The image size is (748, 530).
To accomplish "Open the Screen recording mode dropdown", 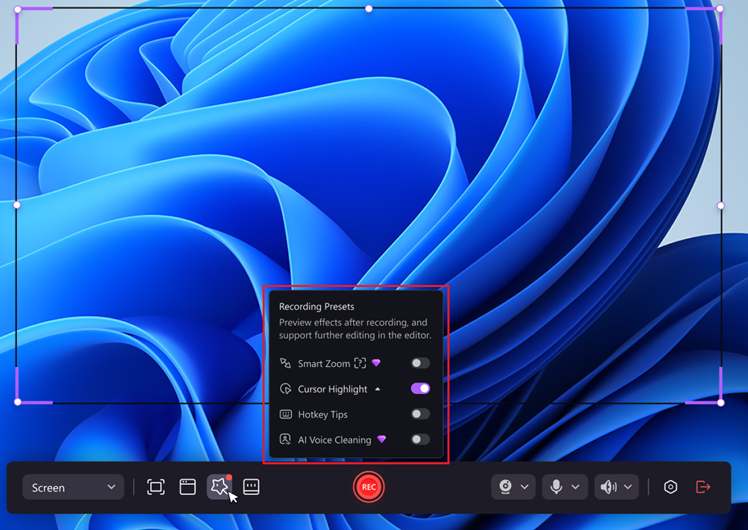I will coord(73,487).
